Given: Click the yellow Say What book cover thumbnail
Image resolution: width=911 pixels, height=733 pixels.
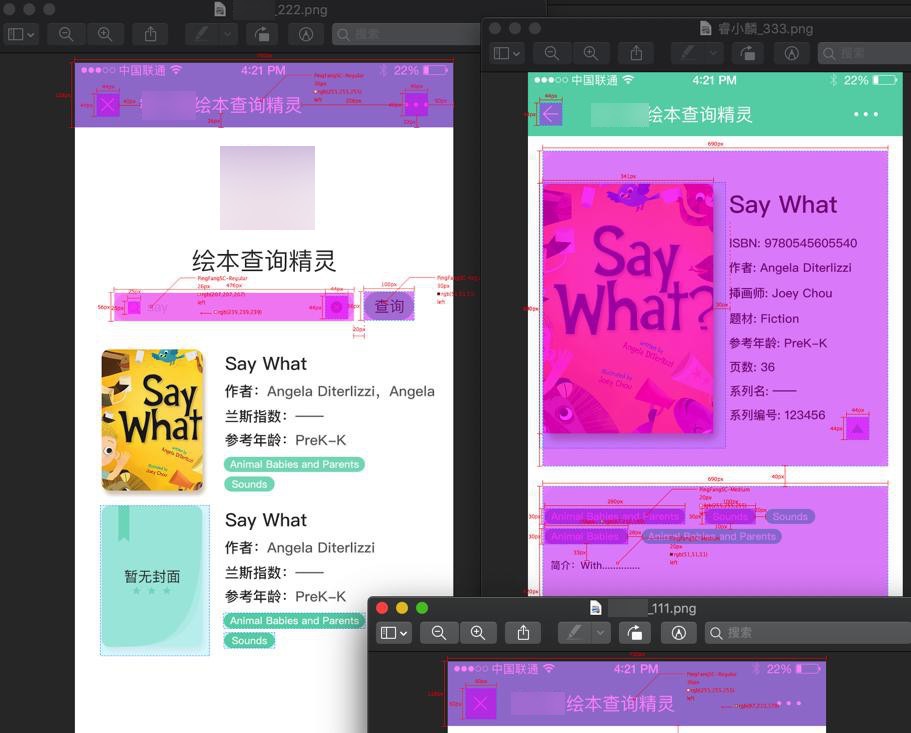Looking at the screenshot, I should click(152, 421).
